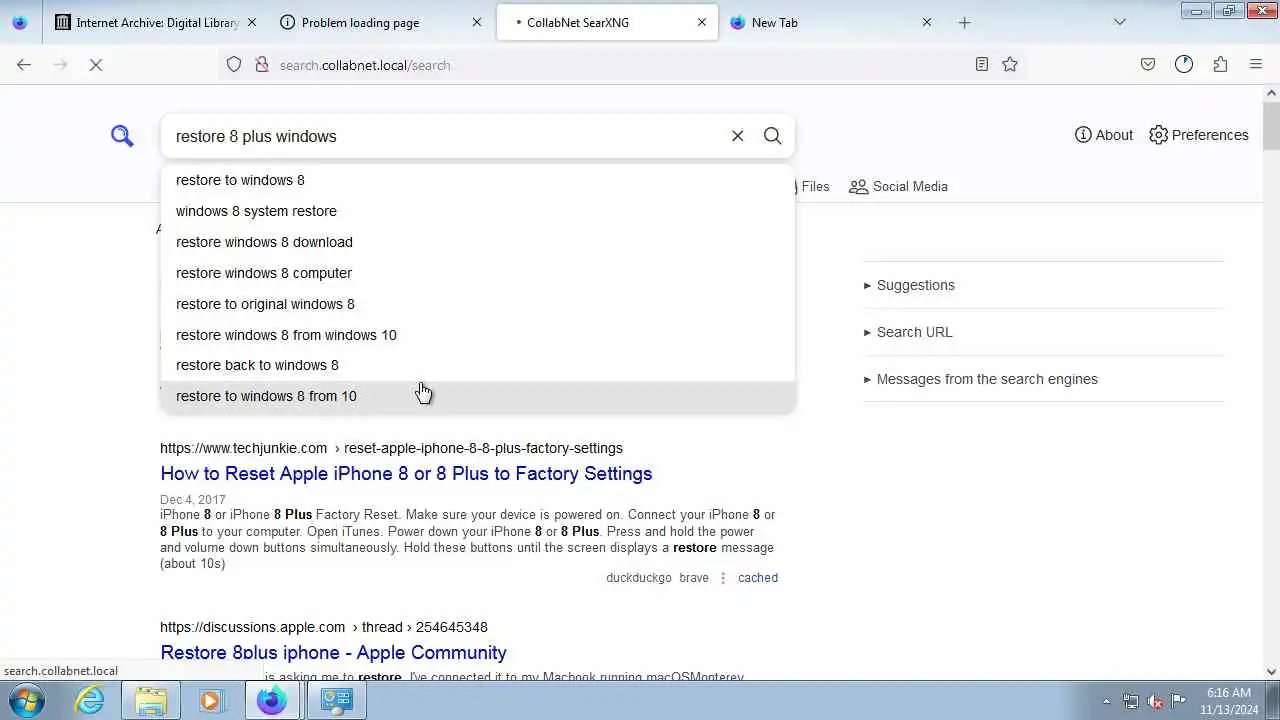Select the Social Media search category
This screenshot has height=720, width=1280.
pos(898,186)
